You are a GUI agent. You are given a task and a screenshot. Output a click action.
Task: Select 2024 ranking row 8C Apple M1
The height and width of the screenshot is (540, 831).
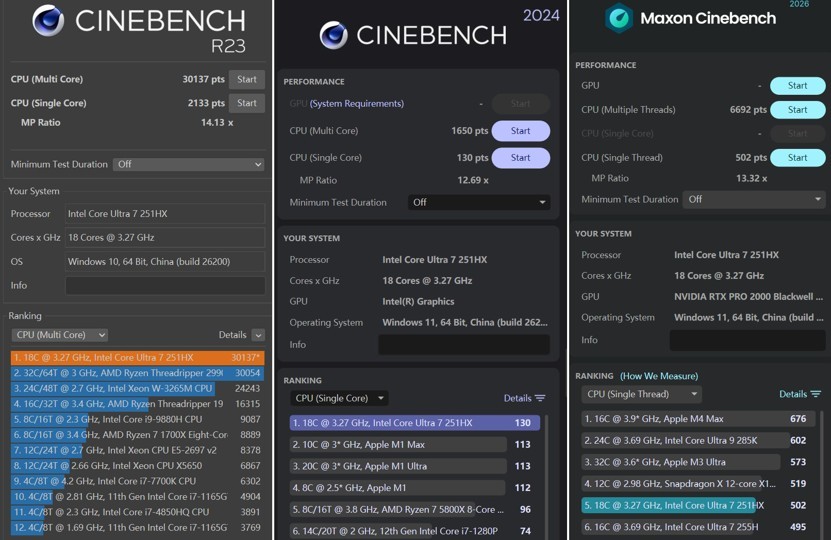coord(415,488)
